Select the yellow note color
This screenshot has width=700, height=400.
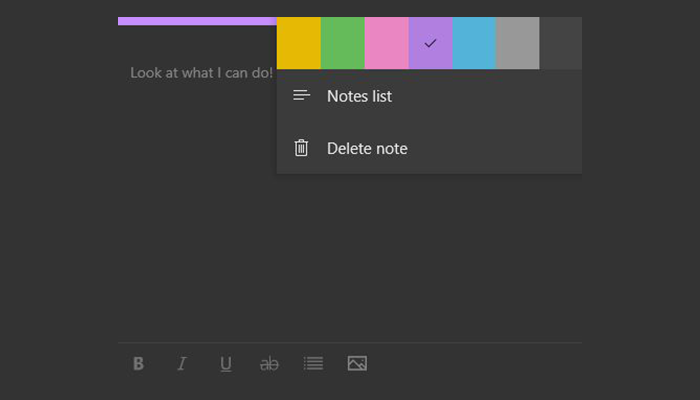[299, 43]
